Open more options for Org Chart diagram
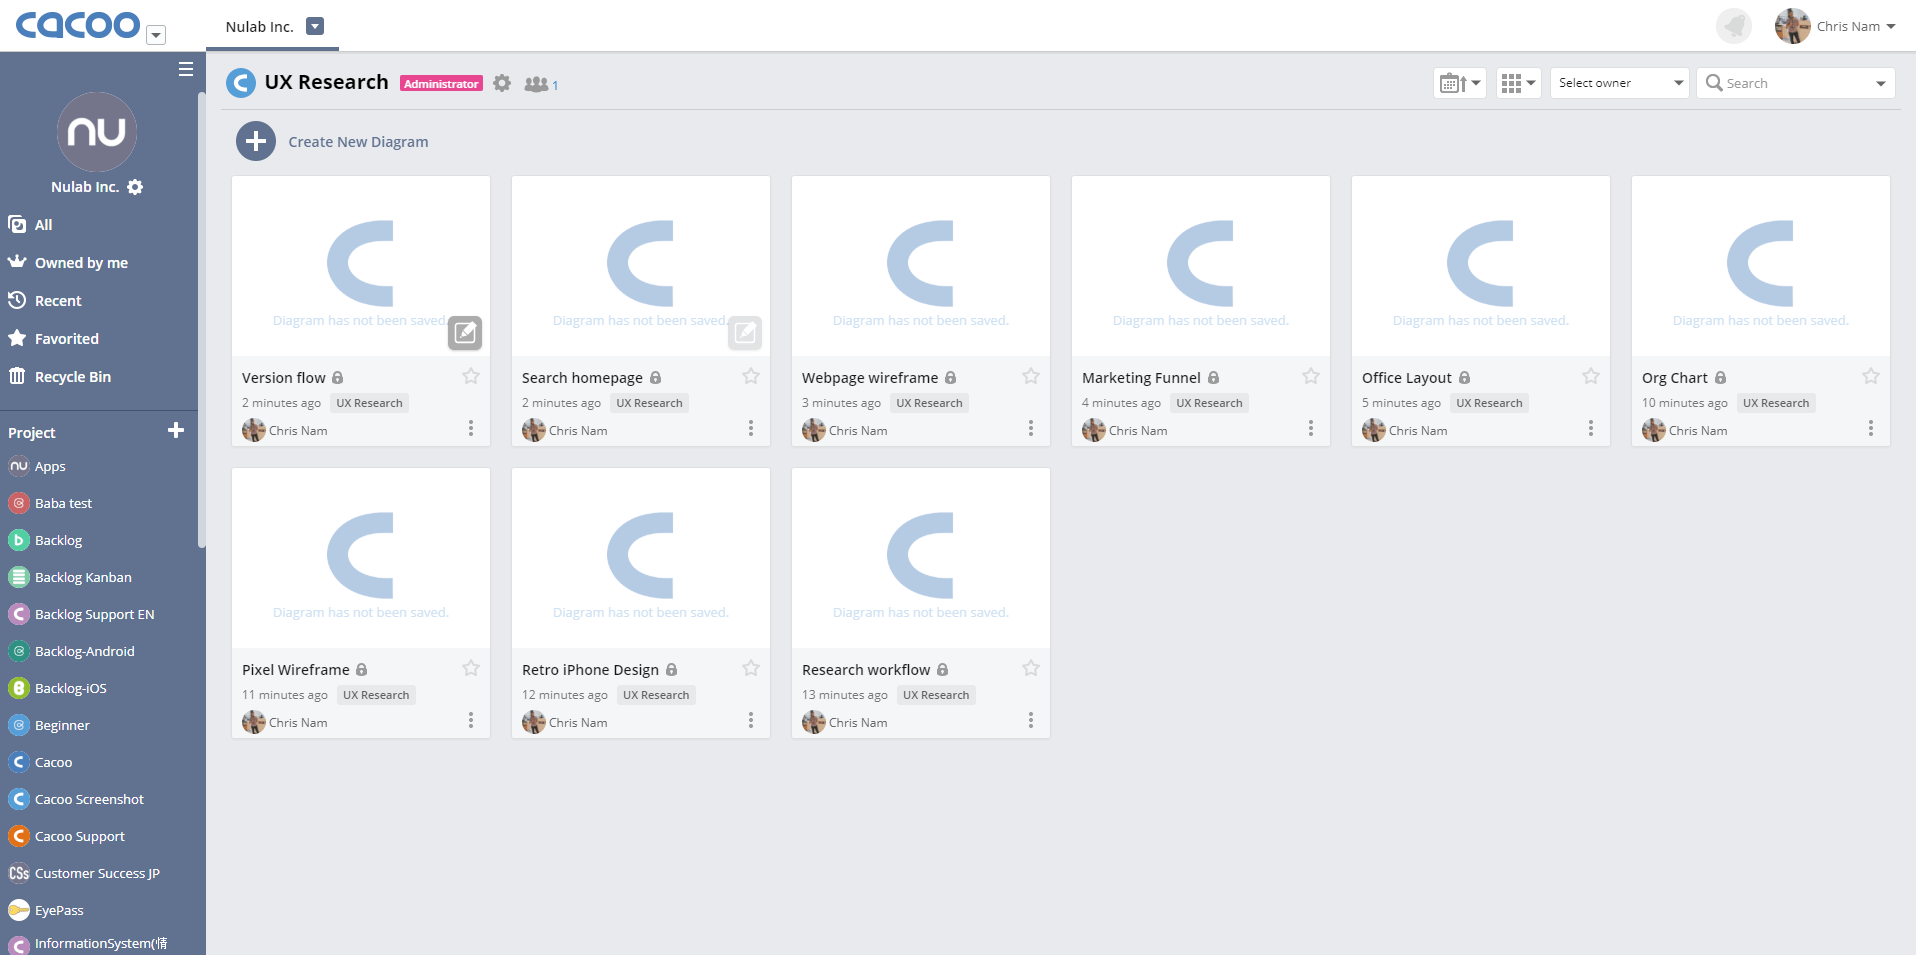Image resolution: width=1916 pixels, height=955 pixels. [x=1870, y=429]
